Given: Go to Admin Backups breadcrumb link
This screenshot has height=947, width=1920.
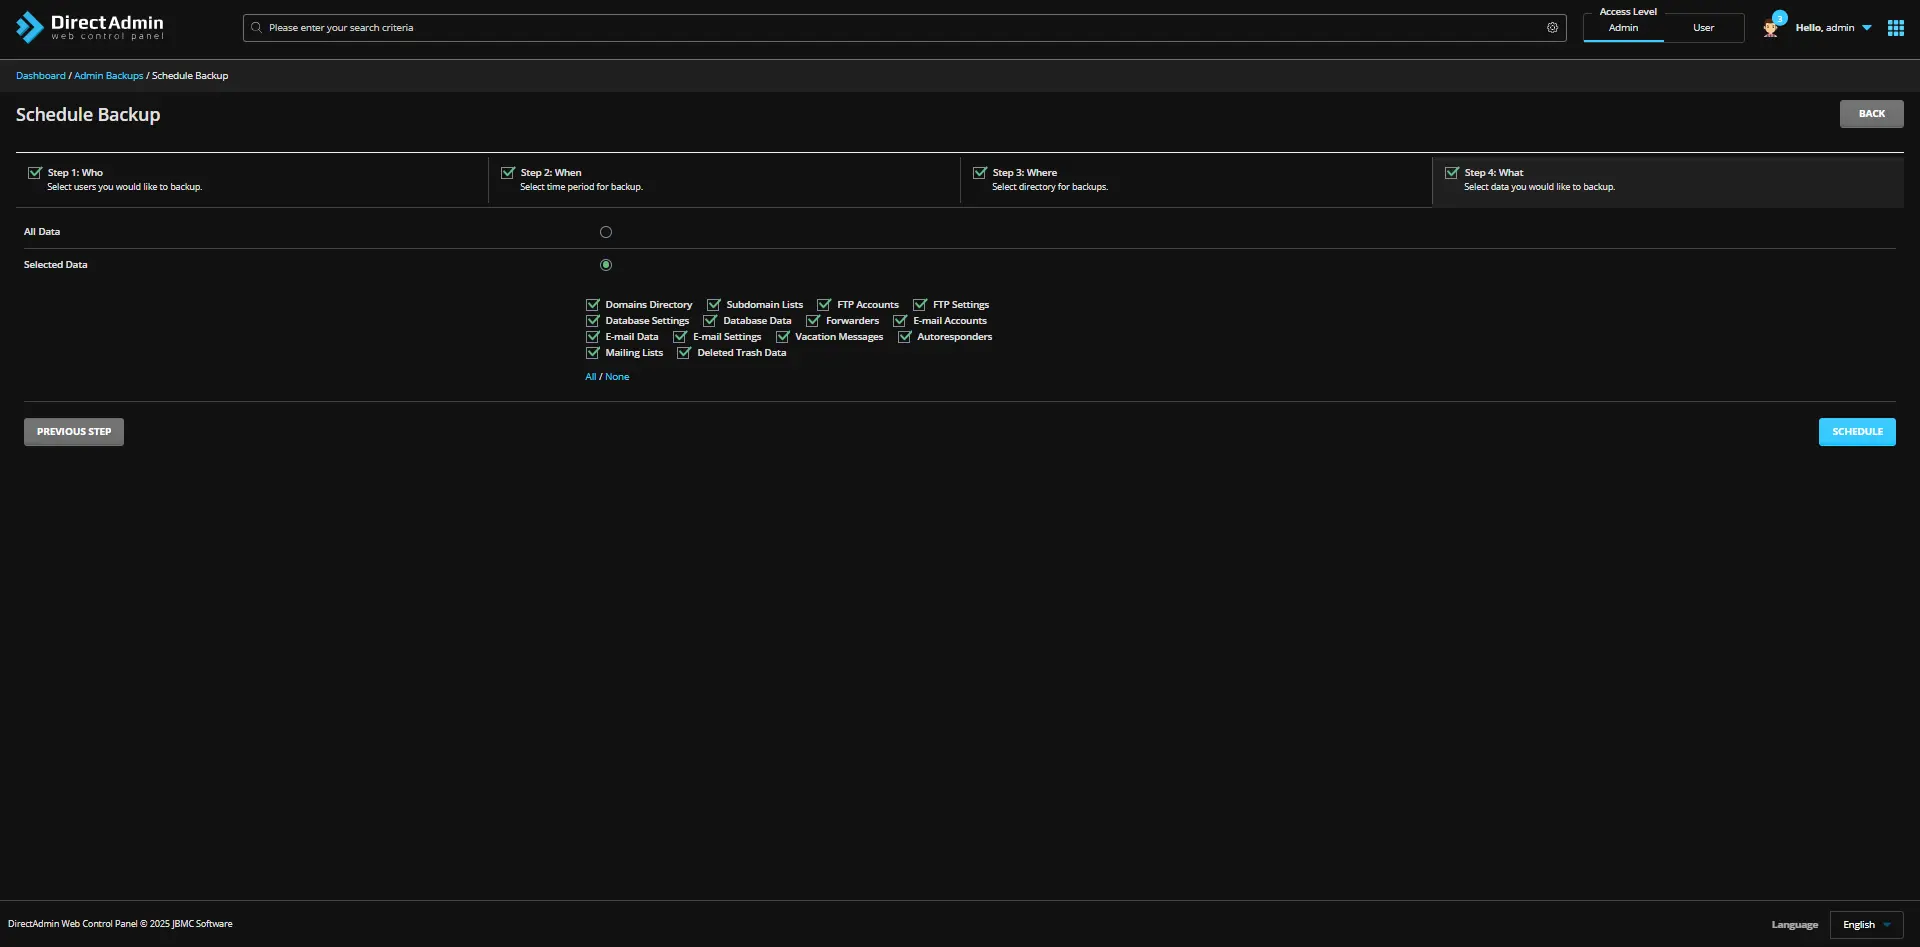Looking at the screenshot, I should pyautogui.click(x=108, y=76).
